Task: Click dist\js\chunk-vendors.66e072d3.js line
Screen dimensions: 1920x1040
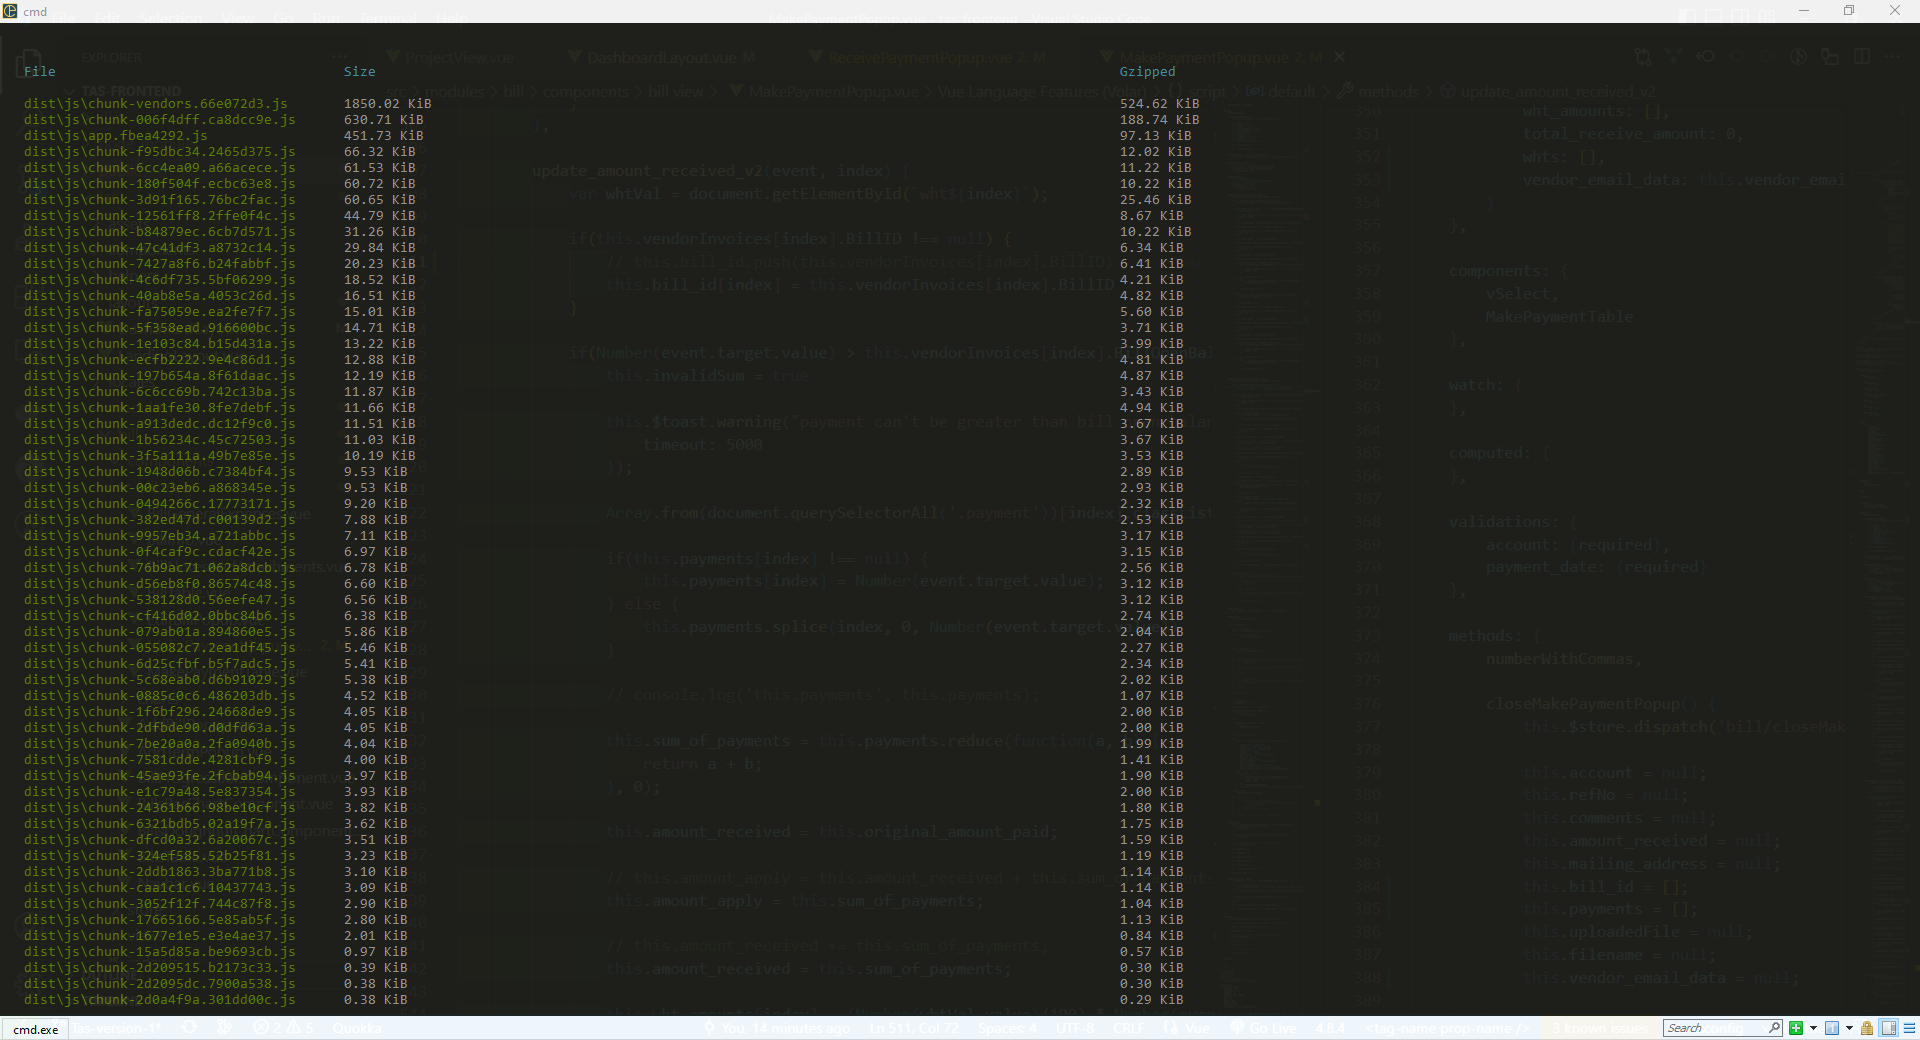Action: [x=156, y=104]
